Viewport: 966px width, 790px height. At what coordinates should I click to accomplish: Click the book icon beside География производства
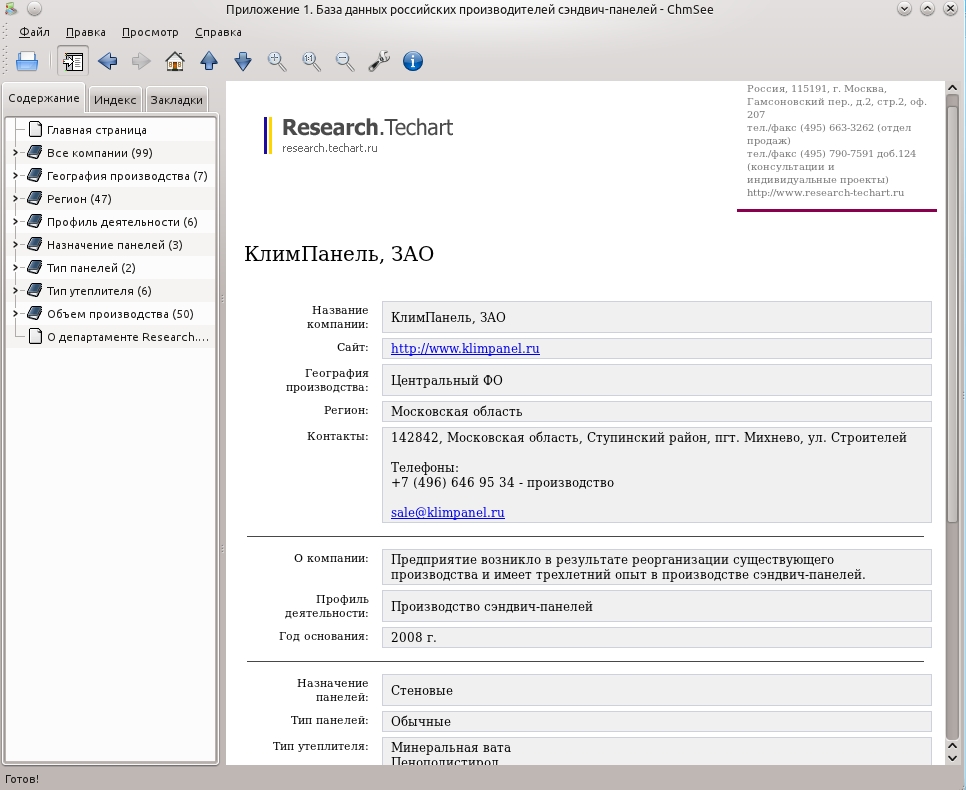(x=35, y=176)
